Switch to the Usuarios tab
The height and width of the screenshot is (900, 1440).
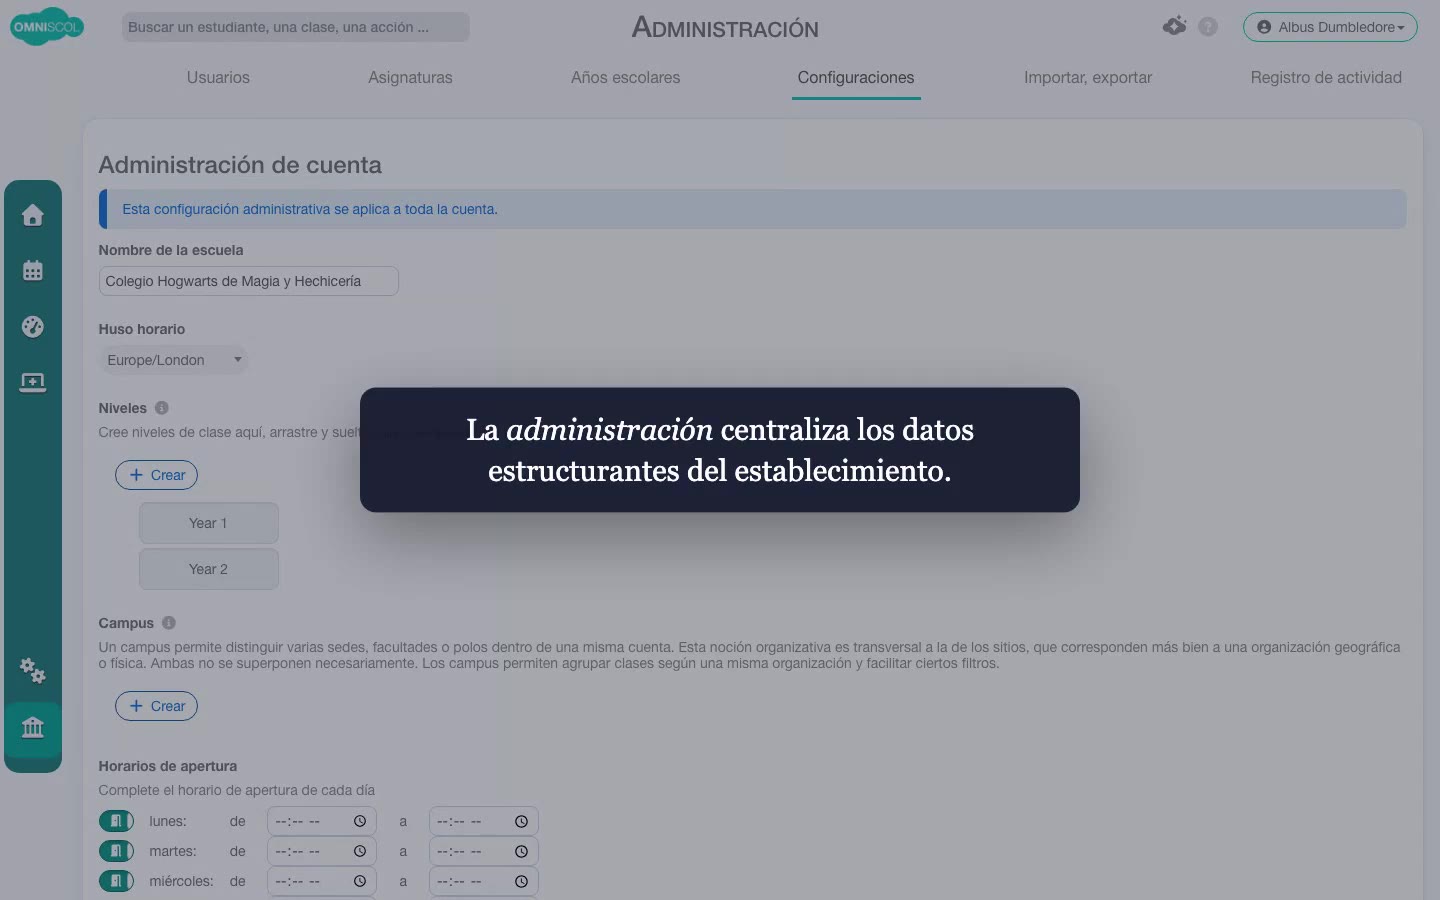pyautogui.click(x=218, y=77)
